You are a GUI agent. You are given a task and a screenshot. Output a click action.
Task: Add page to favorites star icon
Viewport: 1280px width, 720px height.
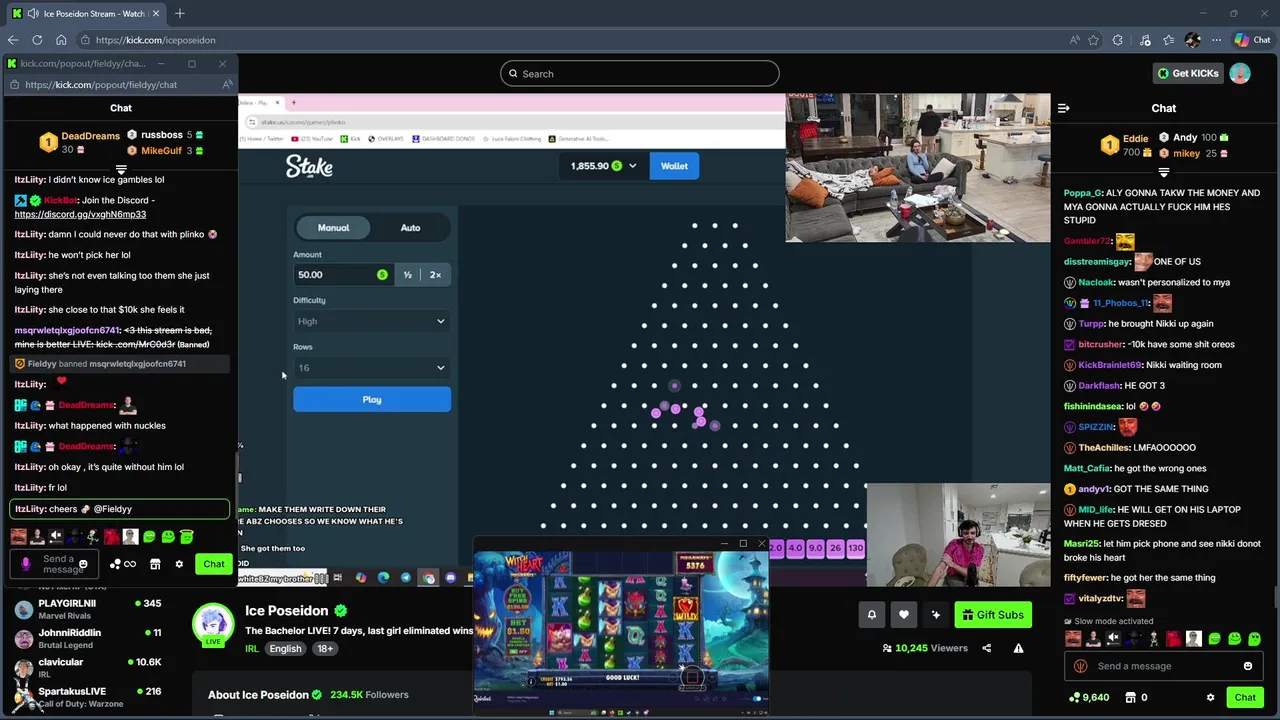click(1094, 40)
